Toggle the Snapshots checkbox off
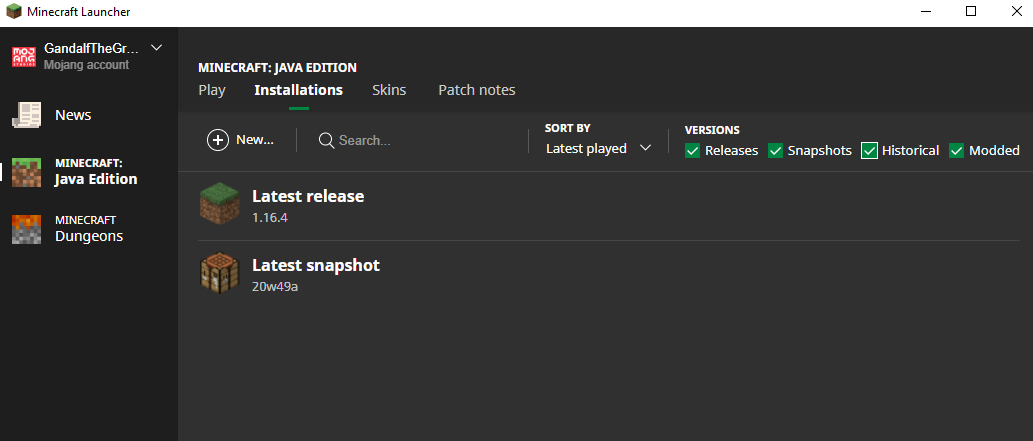The image size is (1033, 441). click(x=776, y=151)
